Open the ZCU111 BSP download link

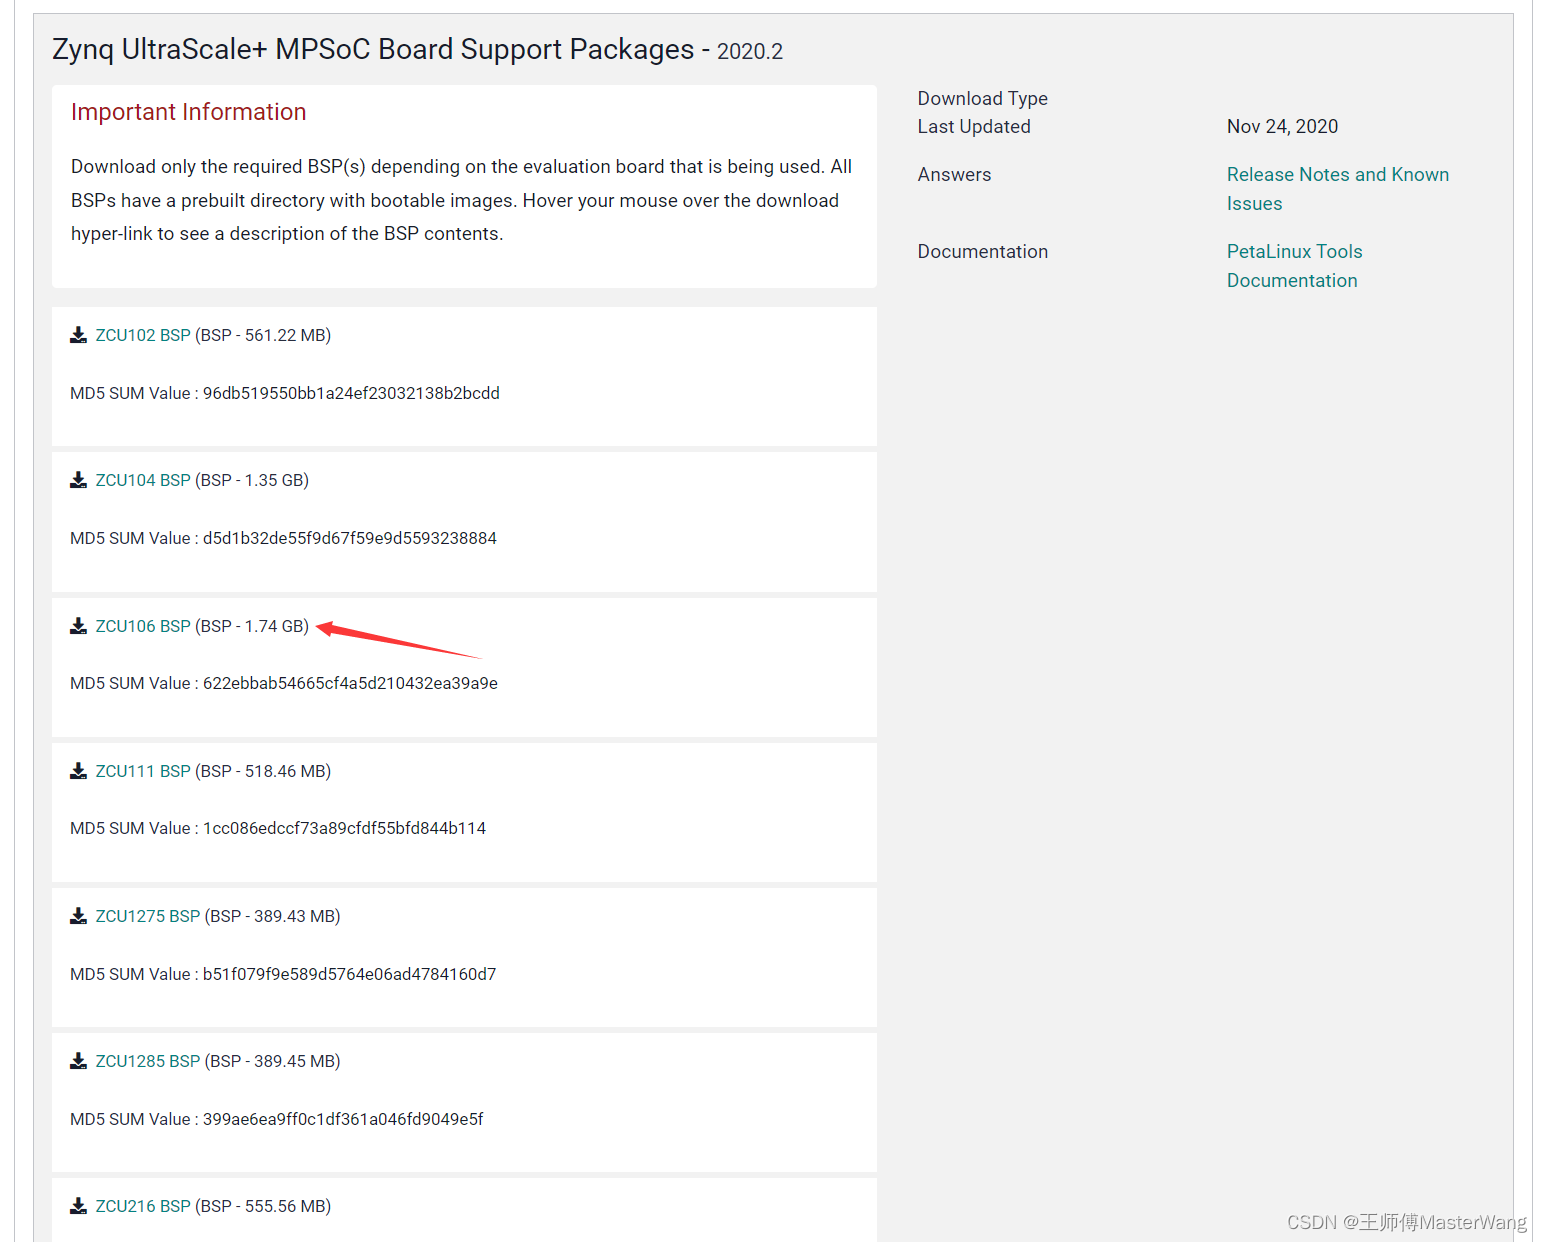(143, 771)
